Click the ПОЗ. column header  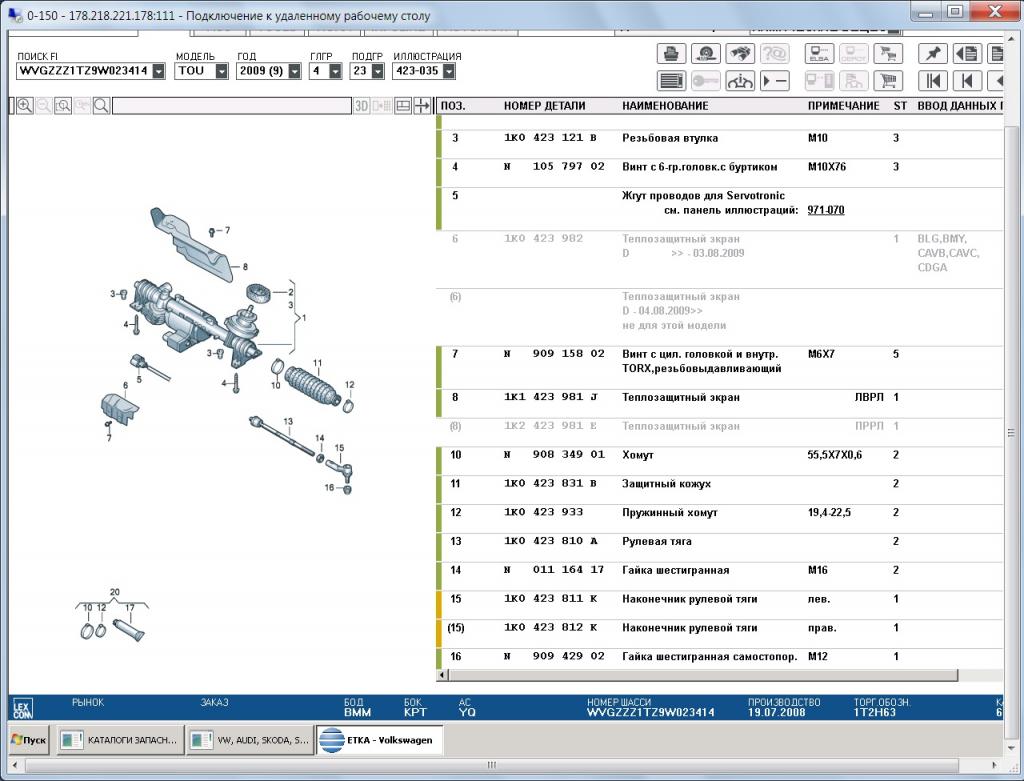coord(453,106)
